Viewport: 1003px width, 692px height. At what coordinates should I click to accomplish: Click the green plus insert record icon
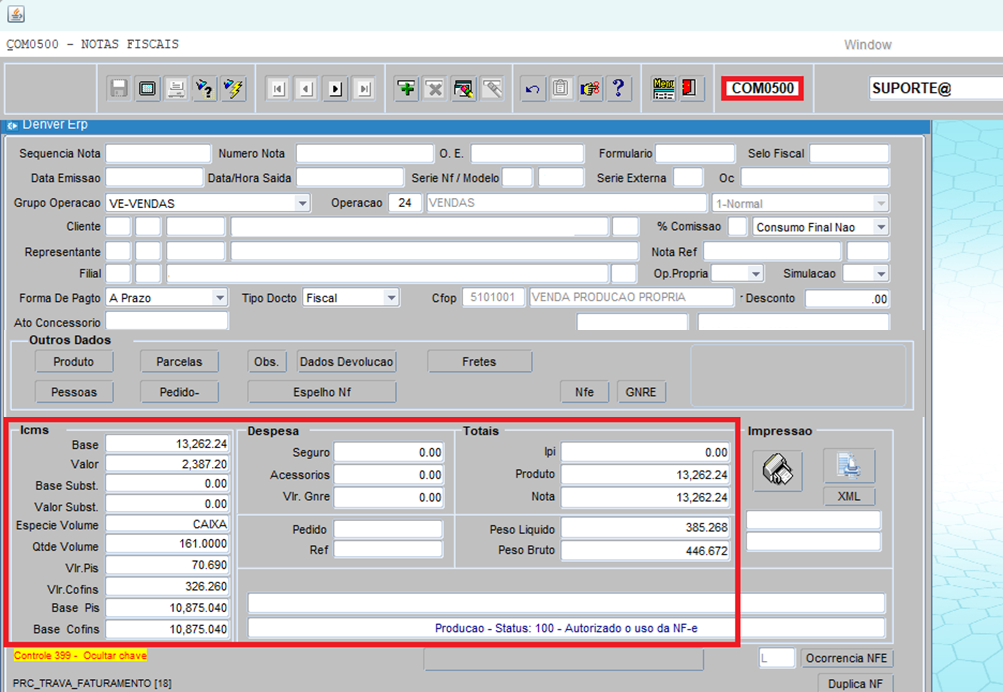(407, 89)
